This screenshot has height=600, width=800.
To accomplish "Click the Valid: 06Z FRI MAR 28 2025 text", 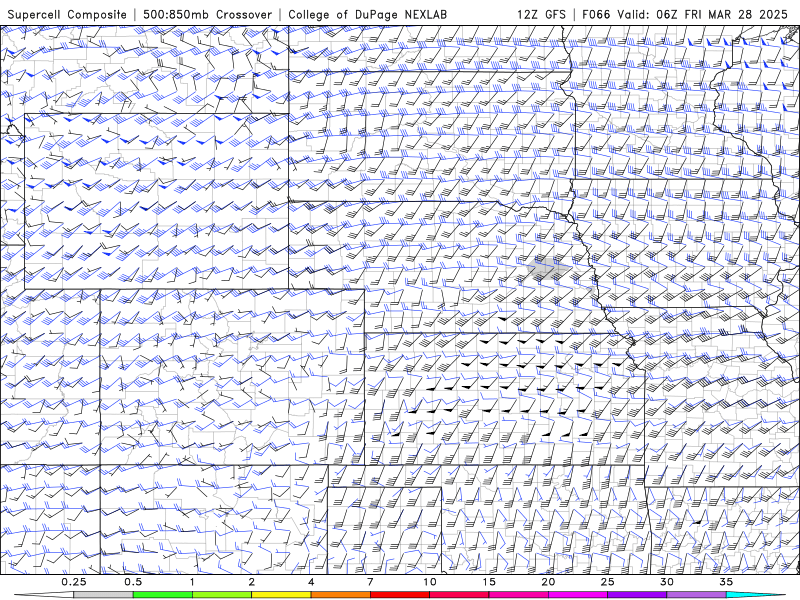I will tap(703, 14).
